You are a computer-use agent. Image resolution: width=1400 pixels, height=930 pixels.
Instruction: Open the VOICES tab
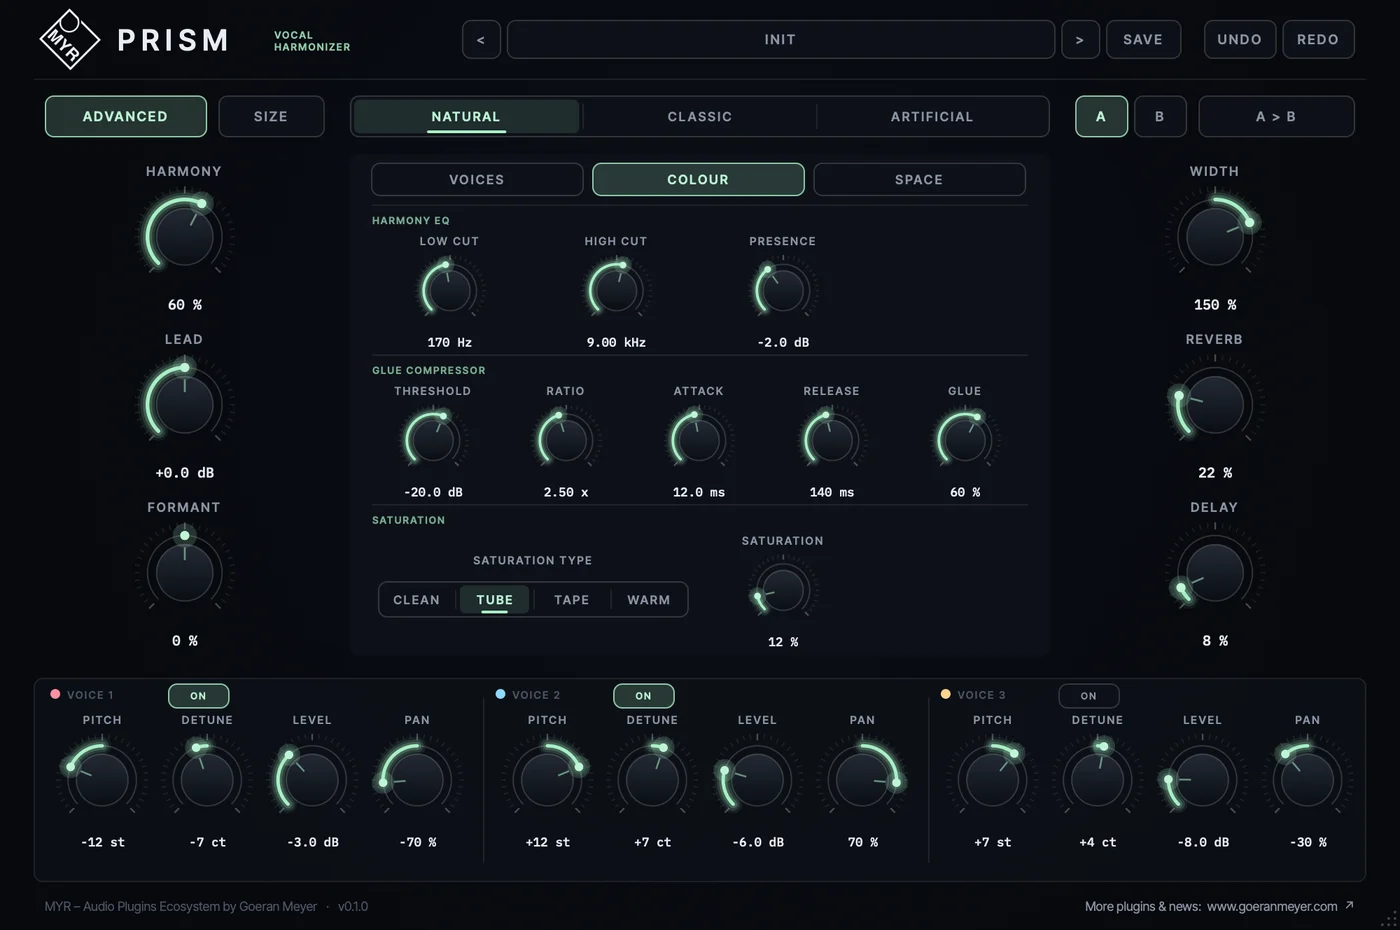click(477, 180)
